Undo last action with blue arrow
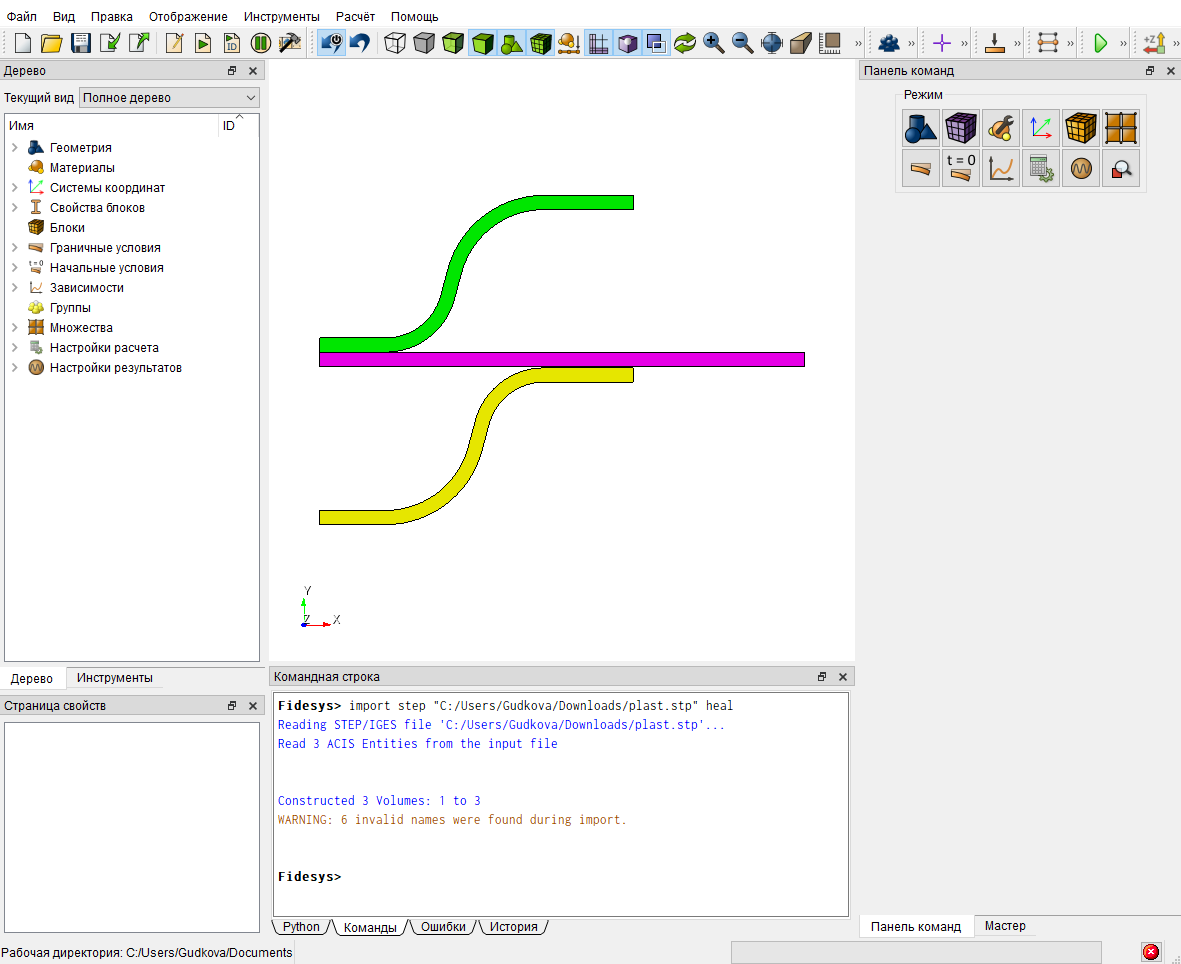 tap(360, 43)
